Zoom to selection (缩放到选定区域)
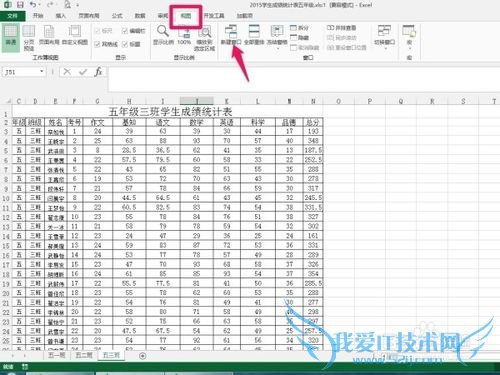500x375 pixels. tap(205, 37)
